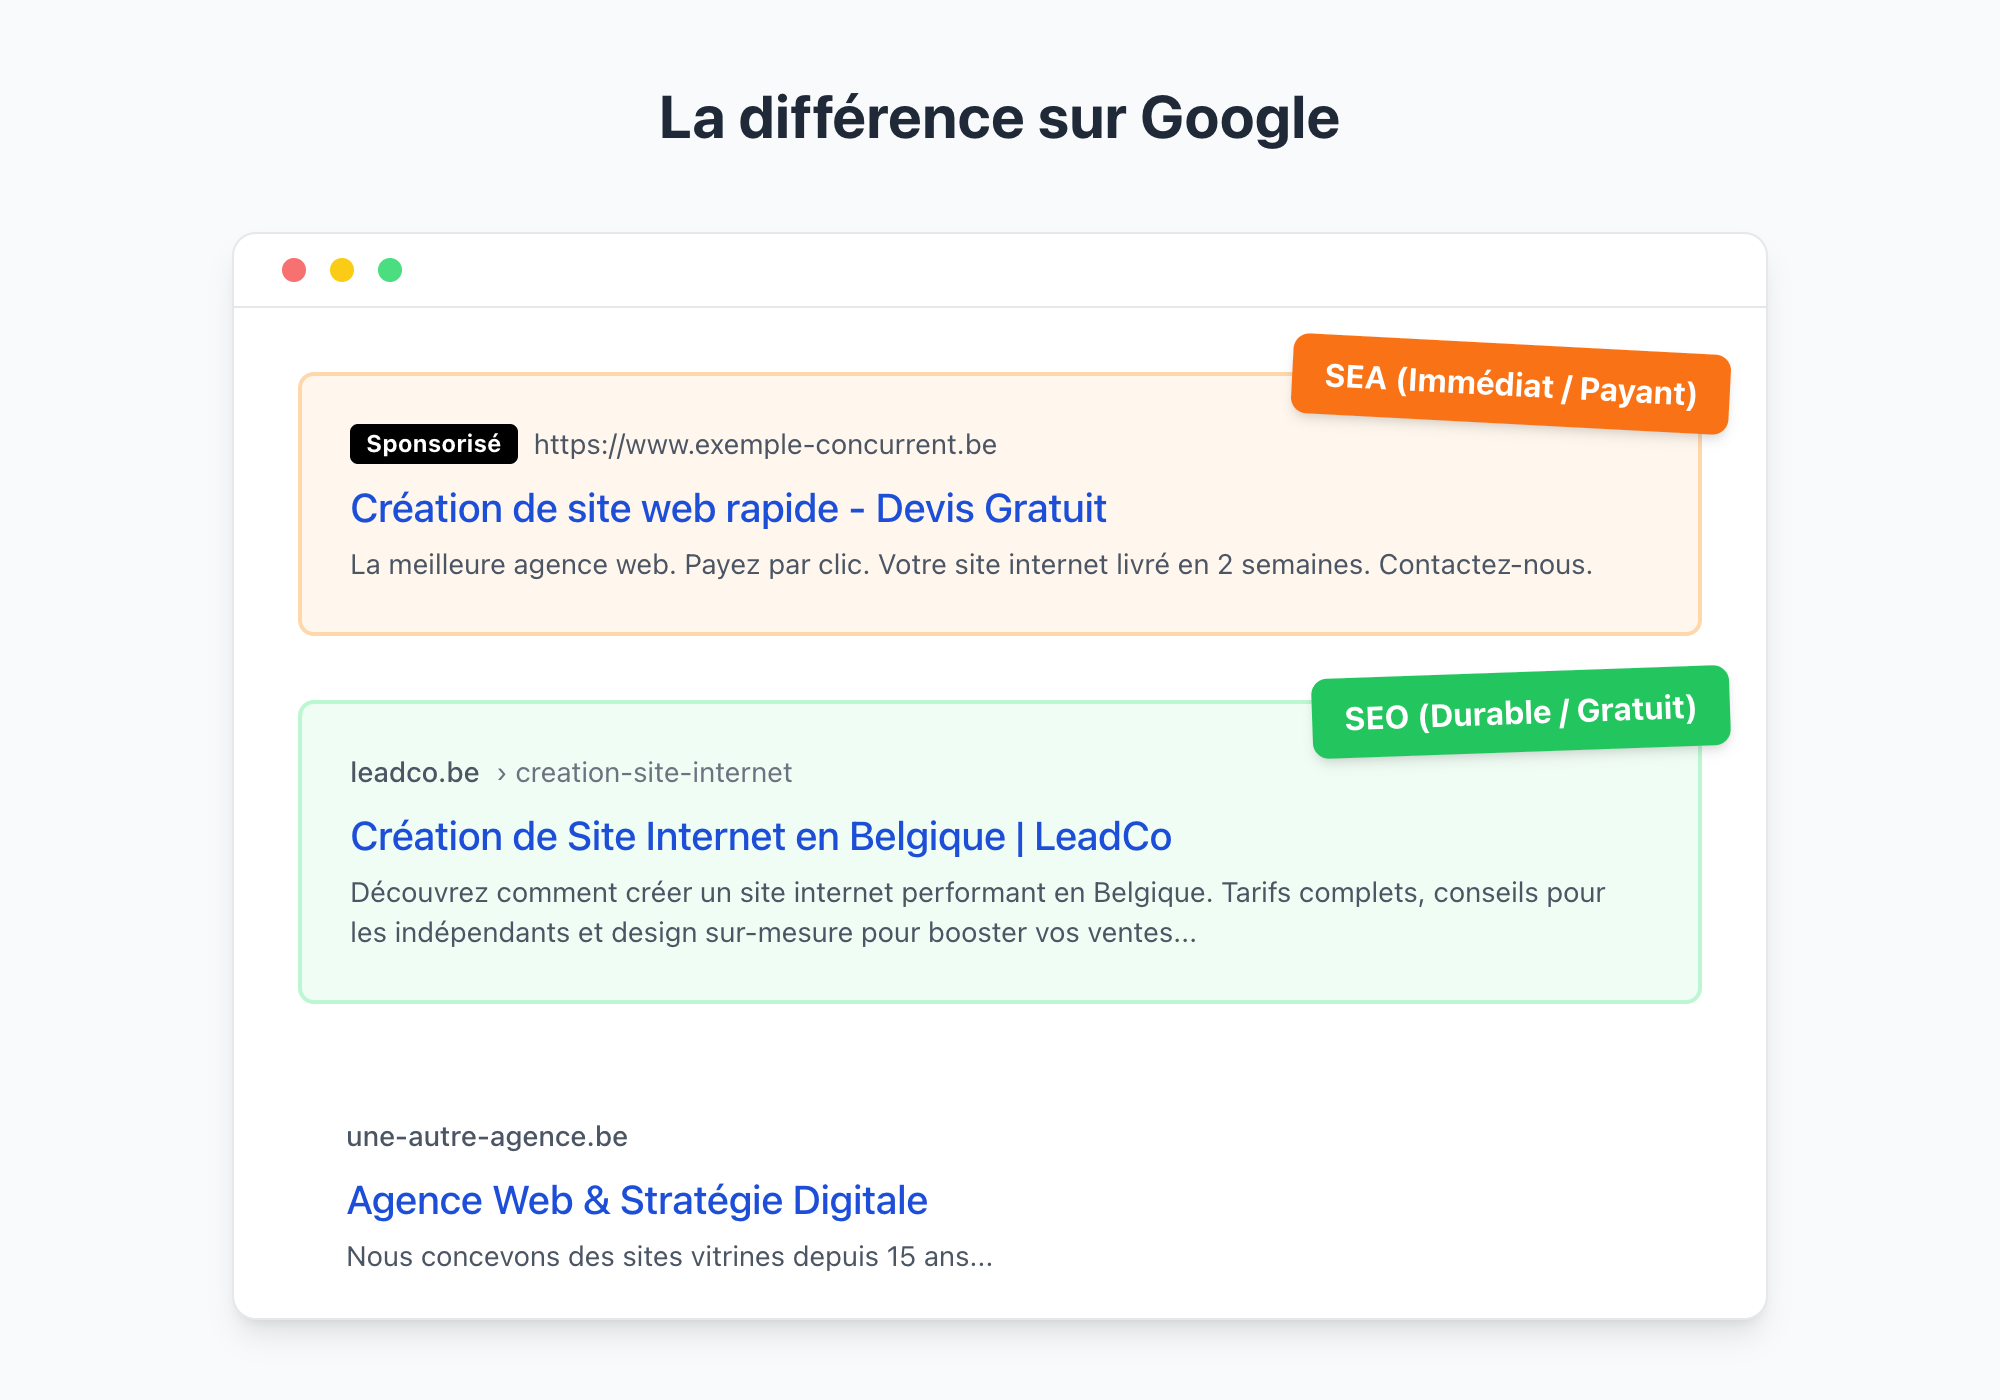Click the breadcrumb chevron after leadco.be
This screenshot has width=2000, height=1400.
point(501,773)
